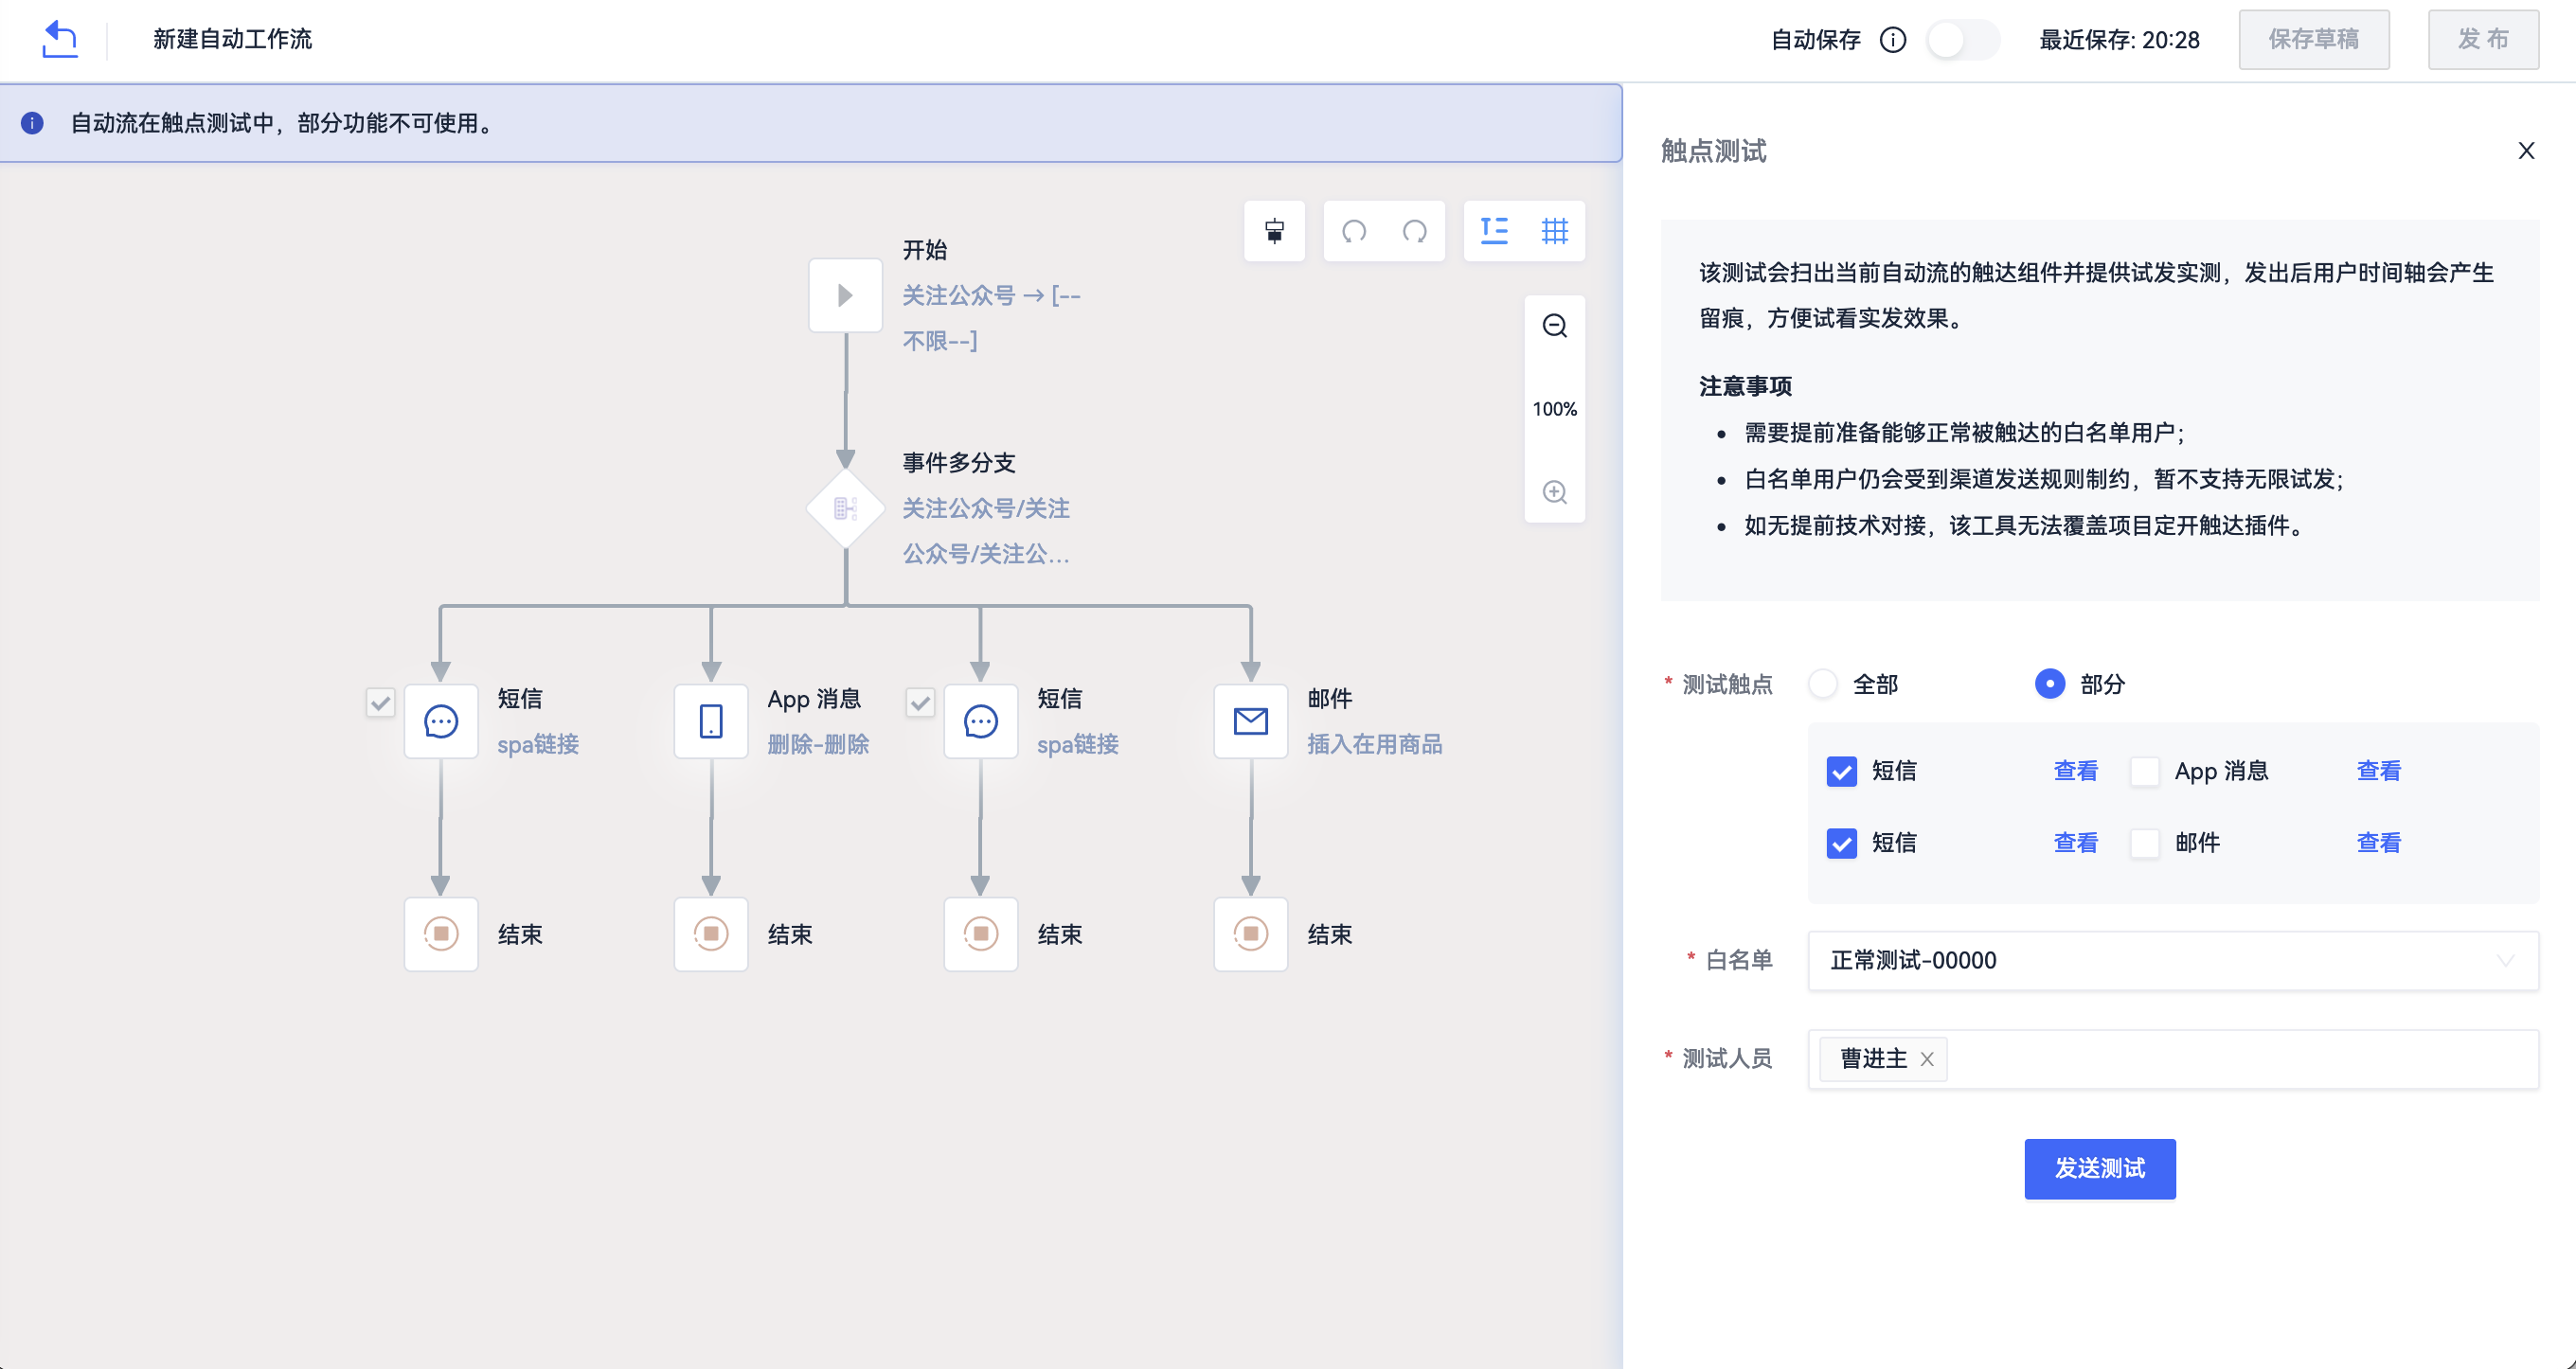Image resolution: width=2576 pixels, height=1369 pixels.
Task: Click the 发布 button
Action: pos(2483,39)
